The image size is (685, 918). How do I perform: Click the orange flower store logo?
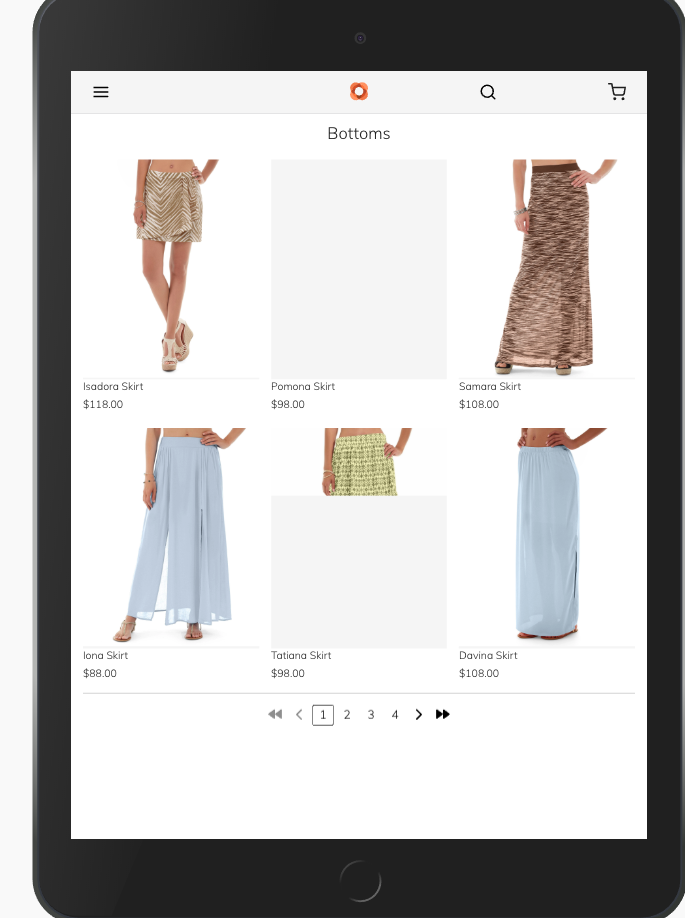coord(359,91)
